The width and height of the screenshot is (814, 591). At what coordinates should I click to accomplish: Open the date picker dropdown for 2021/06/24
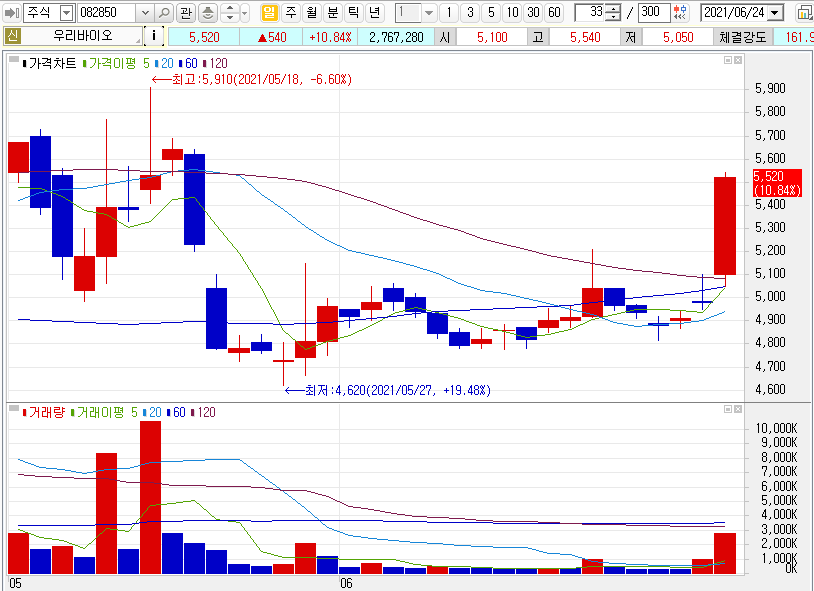tap(775, 12)
